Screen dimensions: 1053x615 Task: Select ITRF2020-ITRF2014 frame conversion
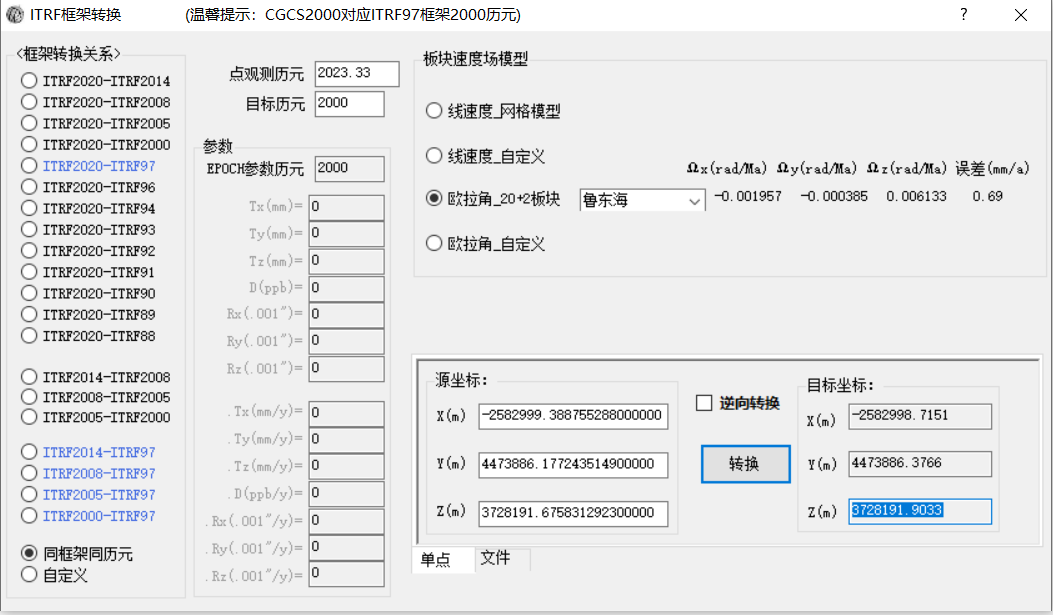point(30,81)
